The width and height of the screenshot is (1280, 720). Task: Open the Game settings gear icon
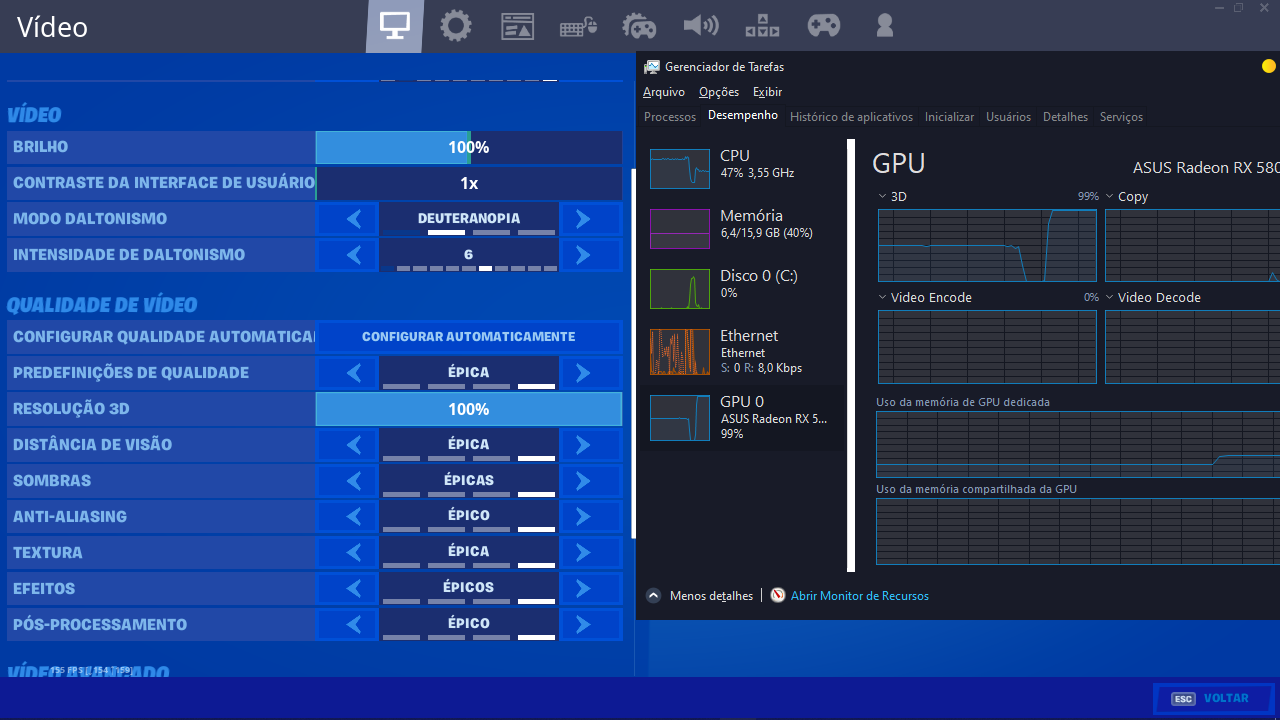pos(456,26)
